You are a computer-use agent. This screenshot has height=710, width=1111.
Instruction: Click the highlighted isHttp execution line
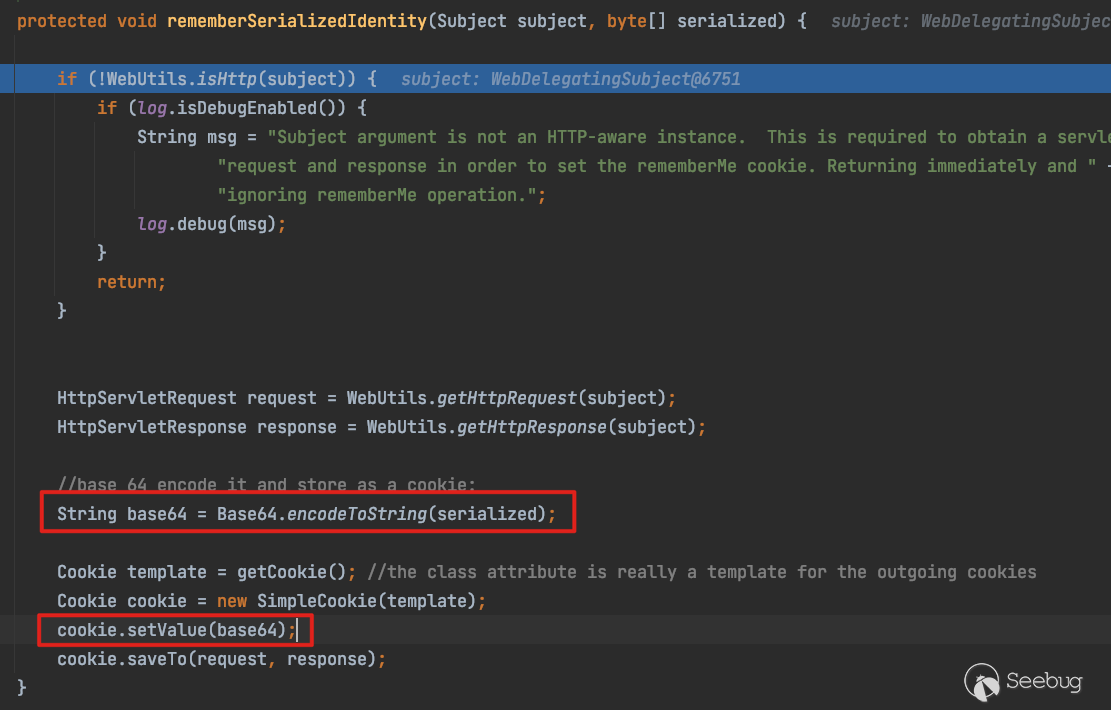(217, 78)
